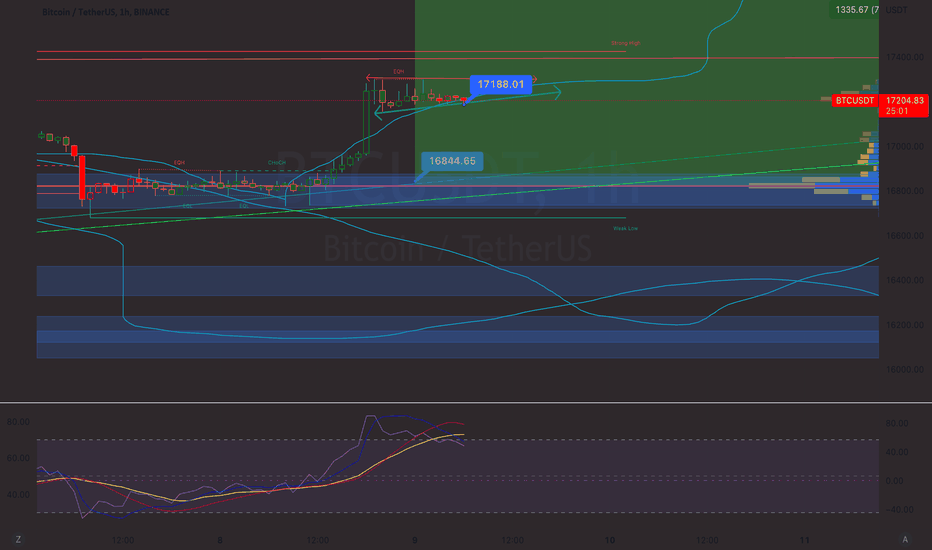Click the Strong High label
The image size is (932, 550).
pyautogui.click(x=625, y=43)
